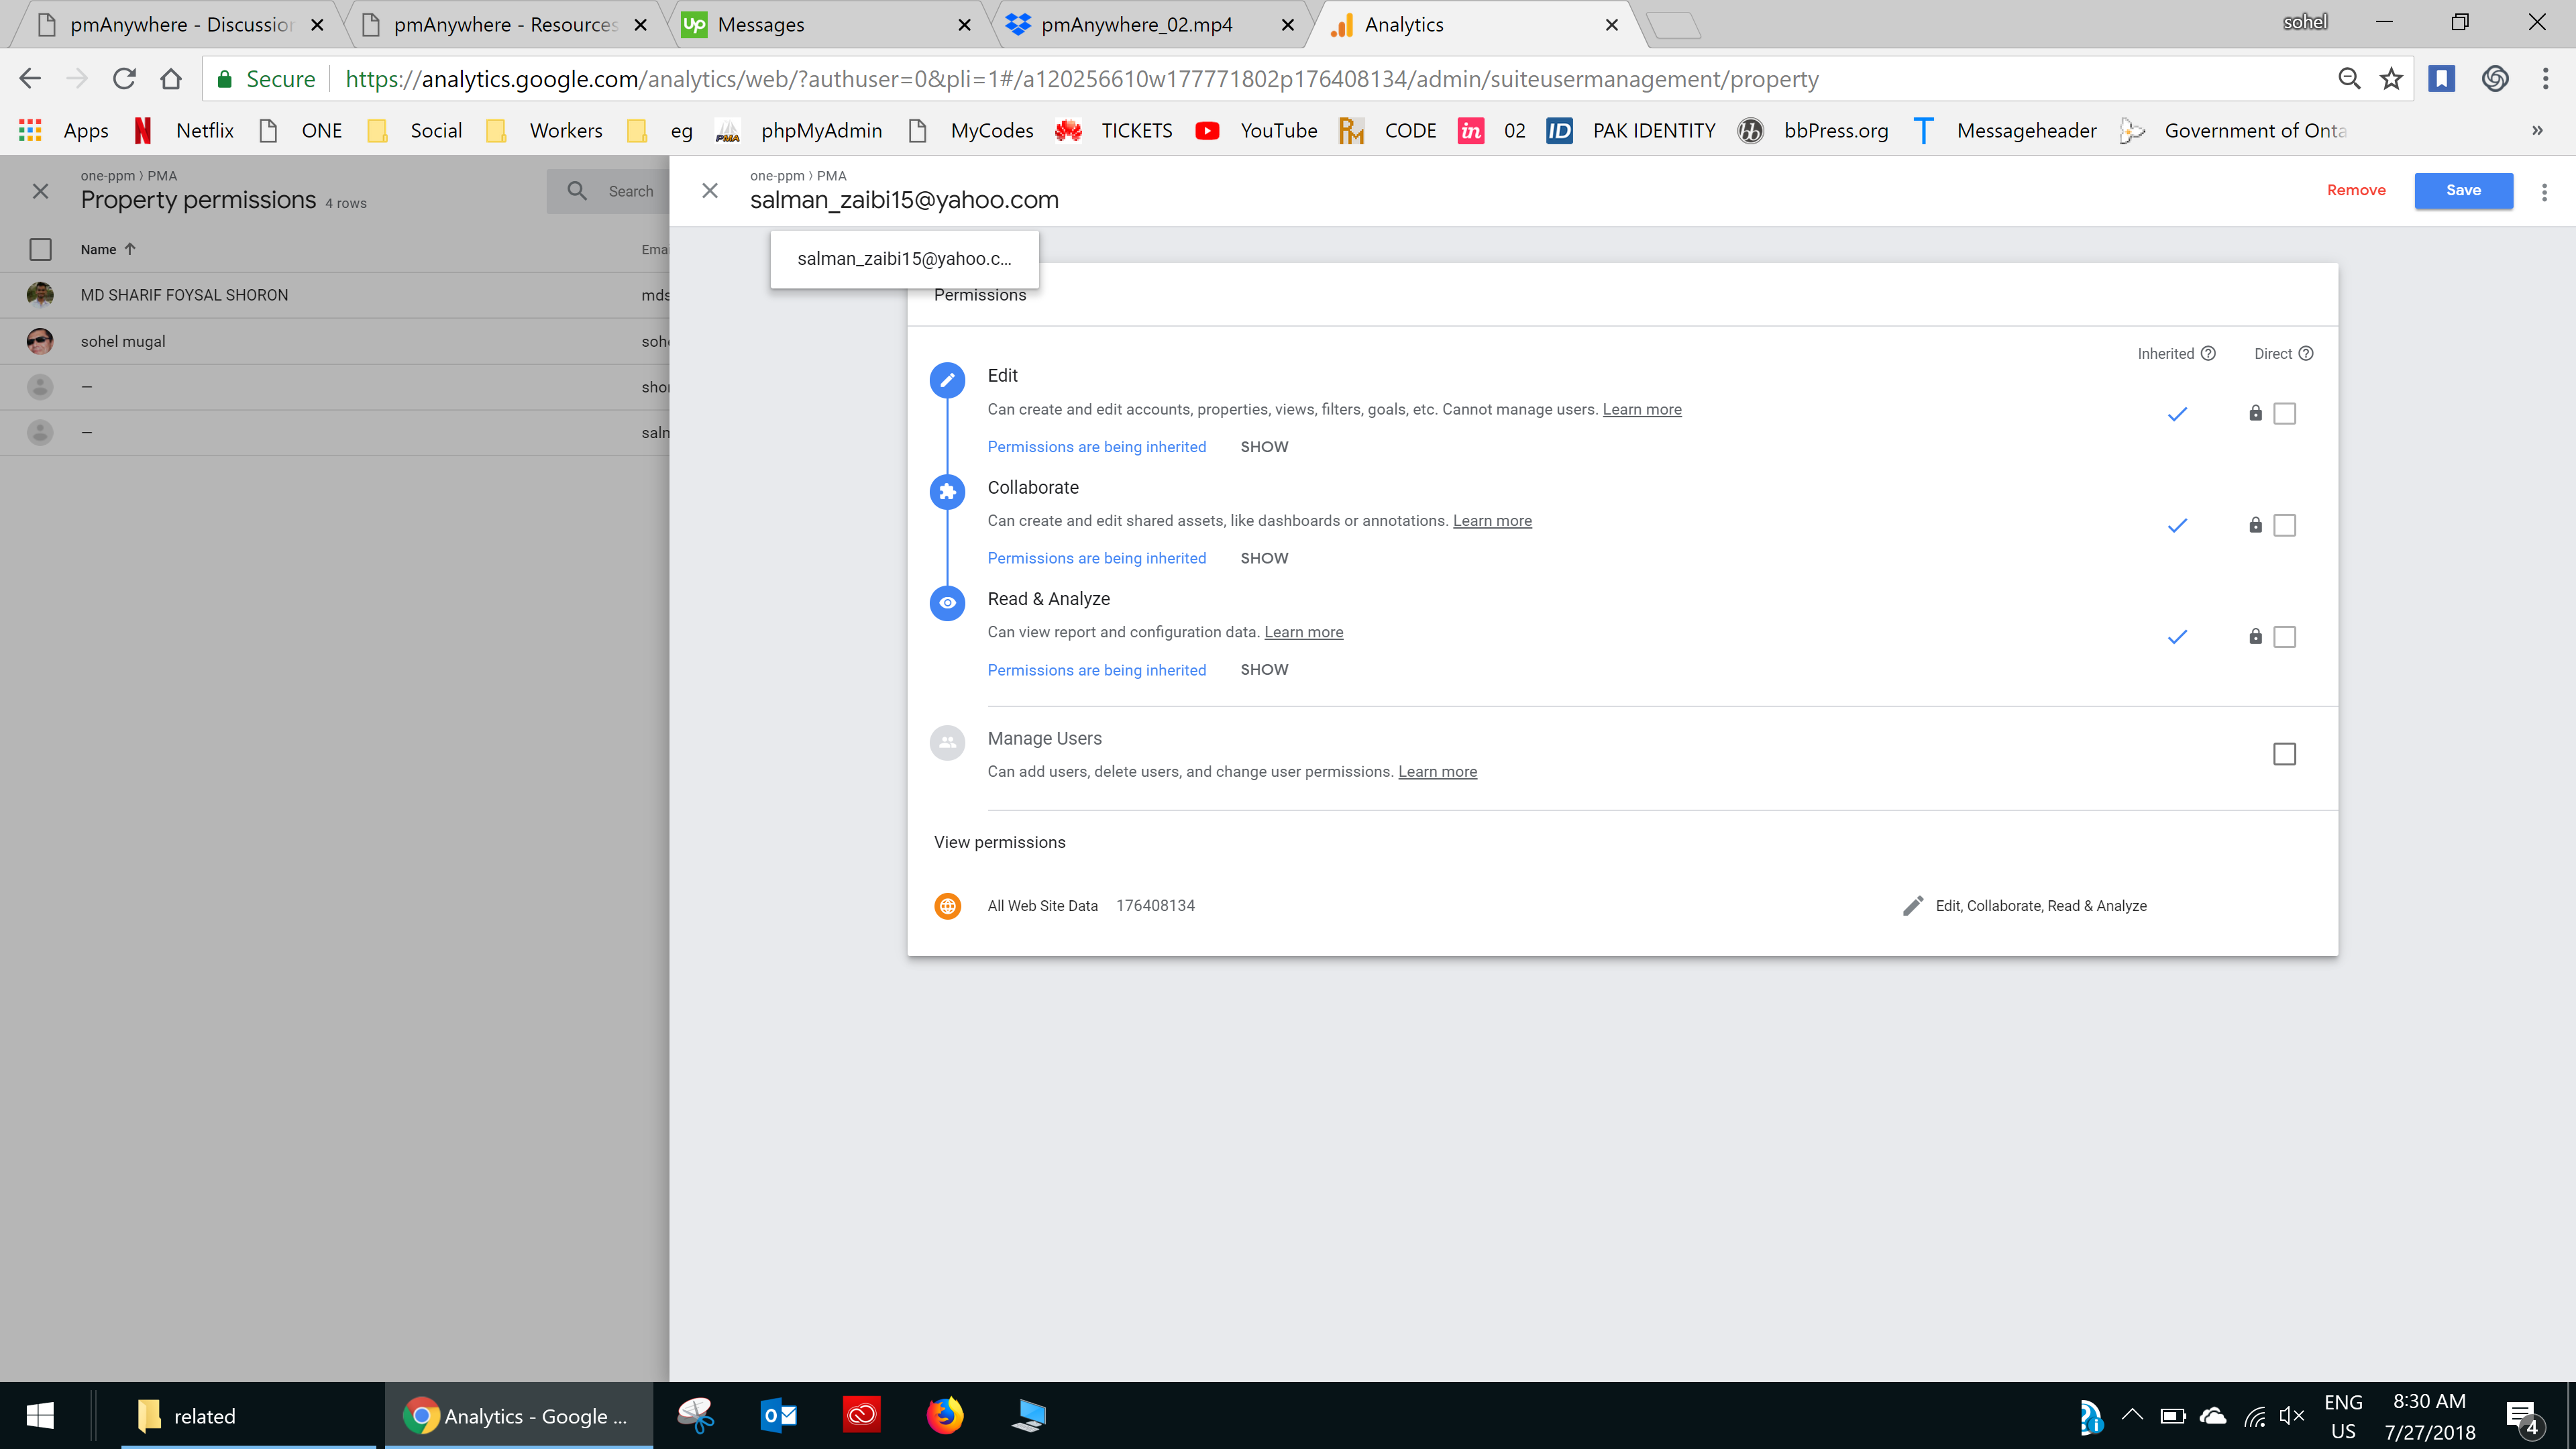Click the Inherited help question-mark icon

[2208, 353]
